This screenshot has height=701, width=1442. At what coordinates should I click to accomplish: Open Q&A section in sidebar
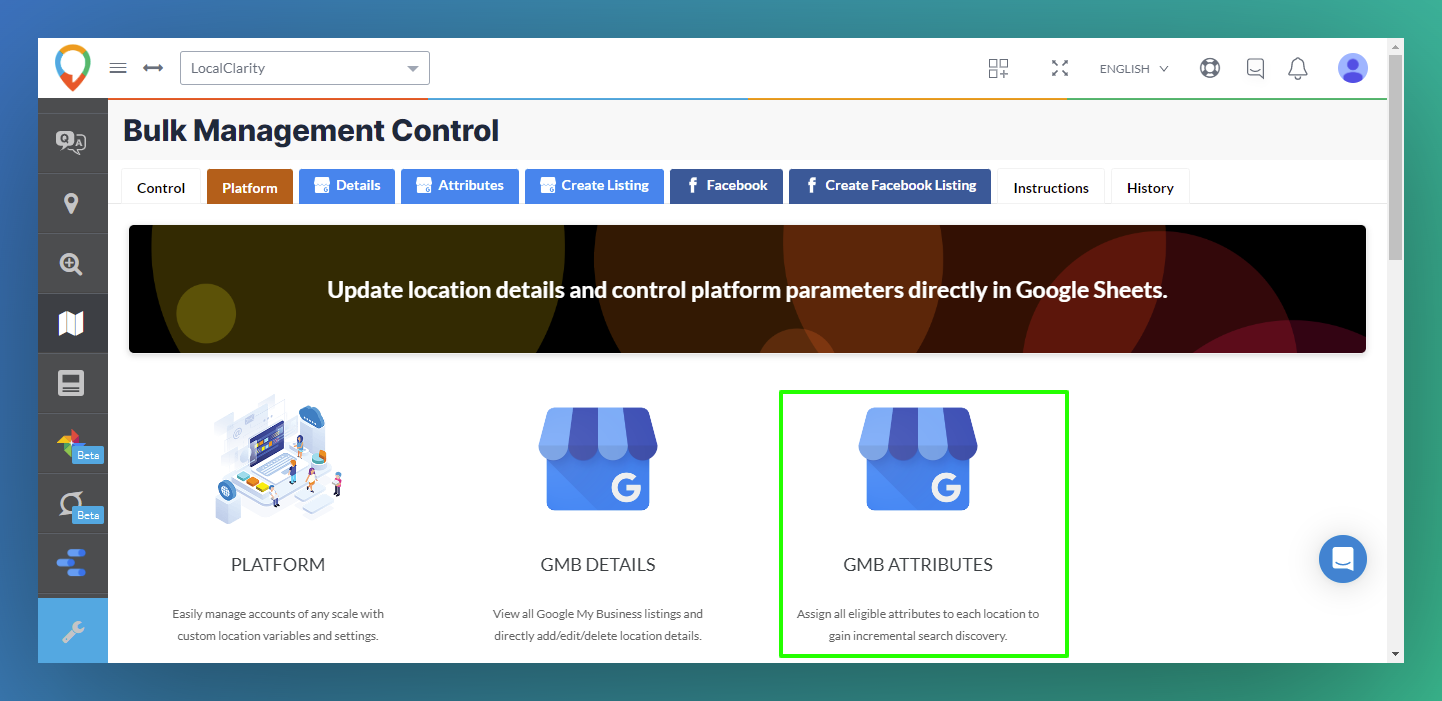[x=71, y=143]
